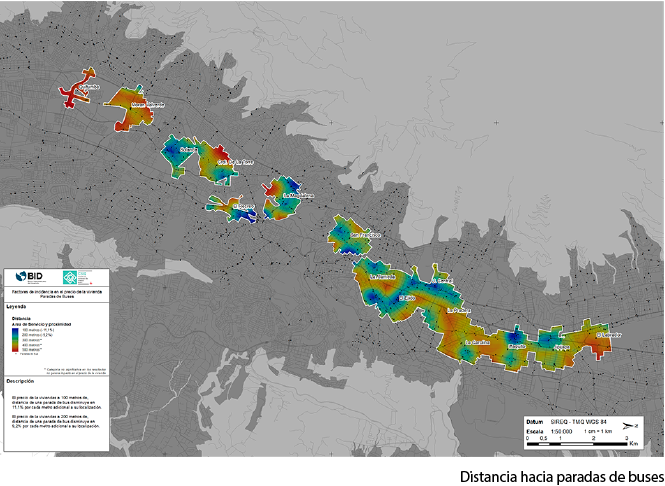Select the El Ejido zone label

click(406, 297)
